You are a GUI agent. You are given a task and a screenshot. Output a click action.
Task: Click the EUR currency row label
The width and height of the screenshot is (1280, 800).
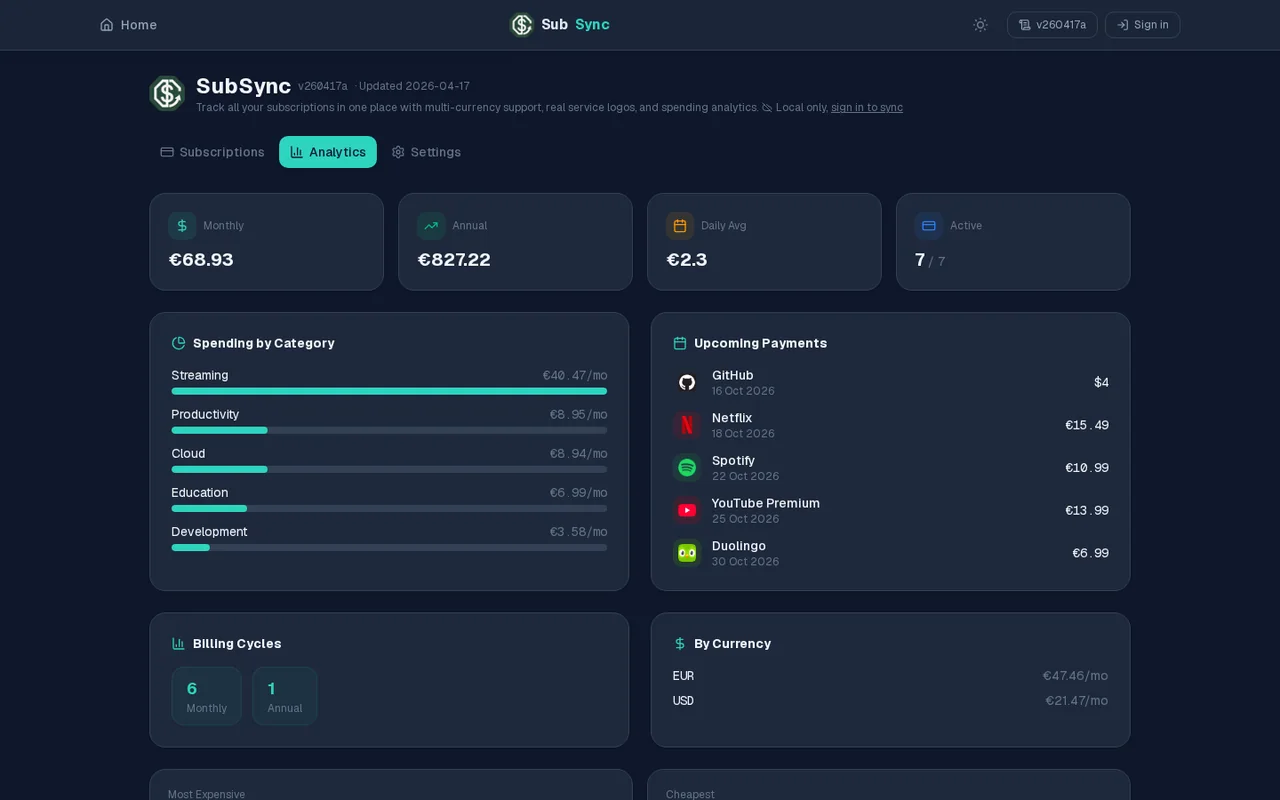click(683, 676)
